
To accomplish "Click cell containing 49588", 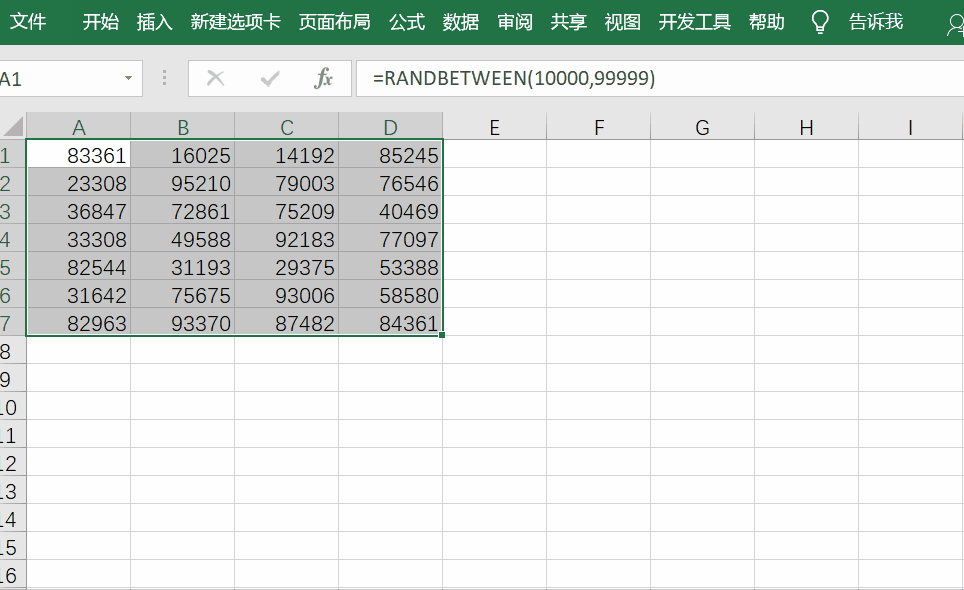I will click(x=183, y=239).
